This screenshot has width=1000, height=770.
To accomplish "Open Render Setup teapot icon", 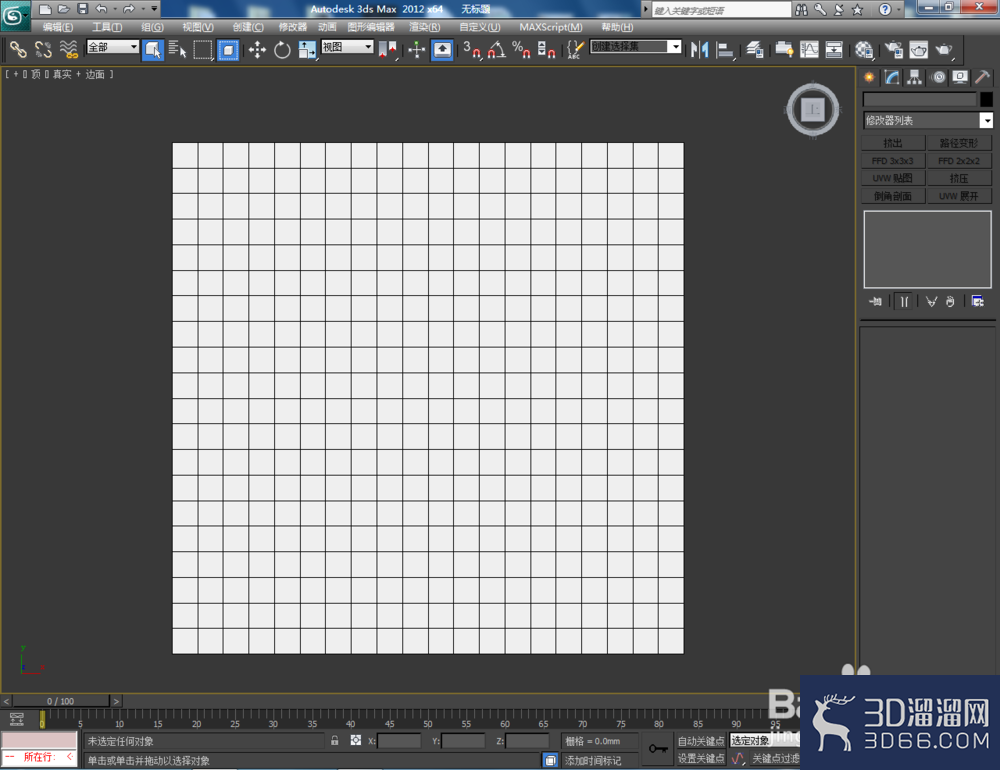I will (893, 49).
